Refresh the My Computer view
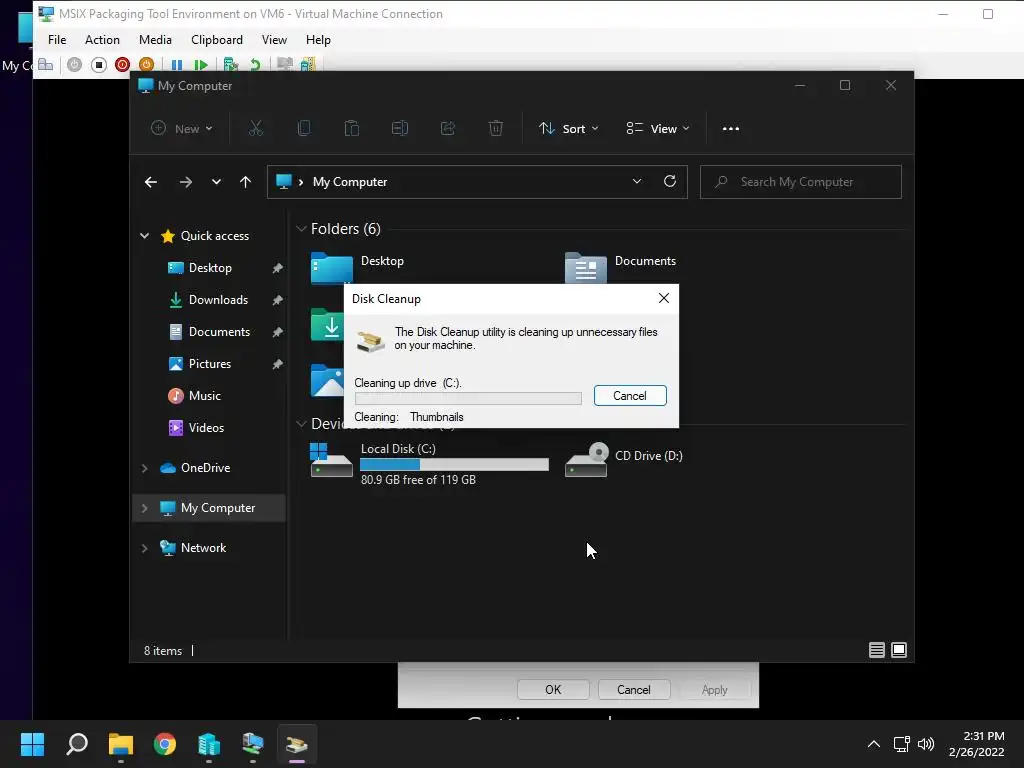The width and height of the screenshot is (1024, 768). click(670, 182)
